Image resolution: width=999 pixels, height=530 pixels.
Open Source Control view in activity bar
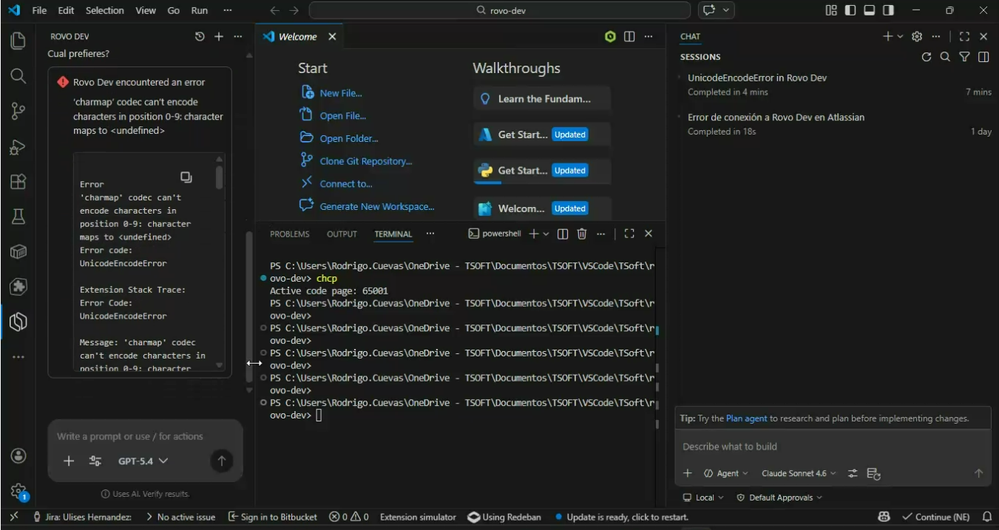point(18,111)
